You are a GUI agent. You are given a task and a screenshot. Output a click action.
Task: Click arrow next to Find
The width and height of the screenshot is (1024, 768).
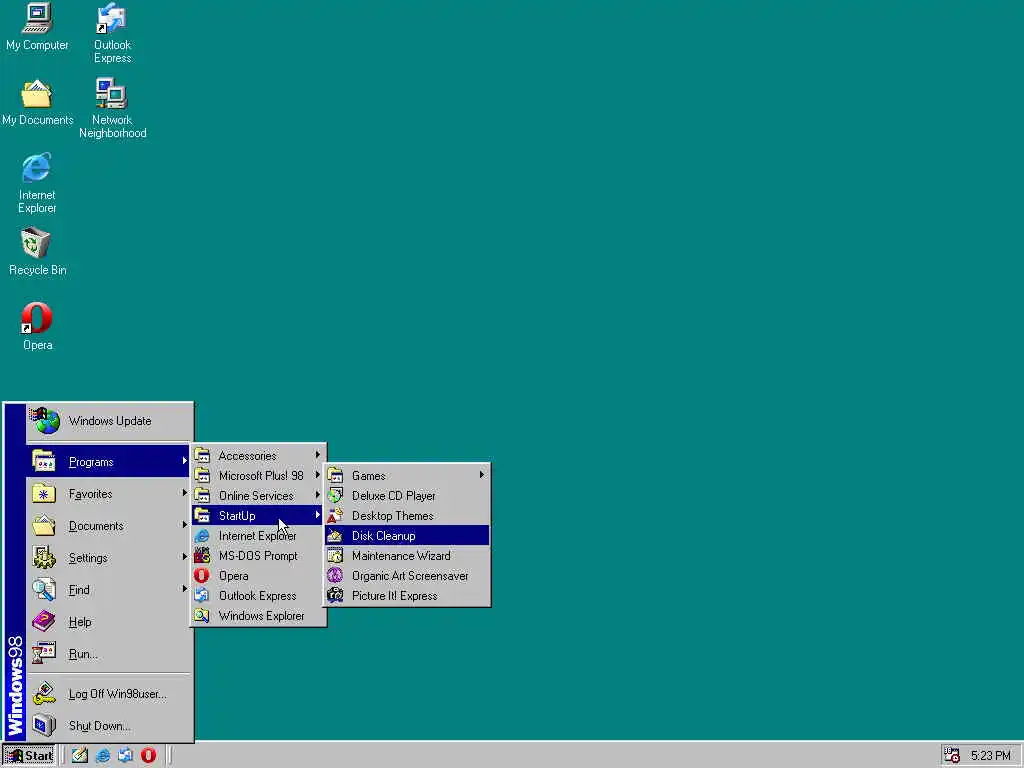(185, 589)
